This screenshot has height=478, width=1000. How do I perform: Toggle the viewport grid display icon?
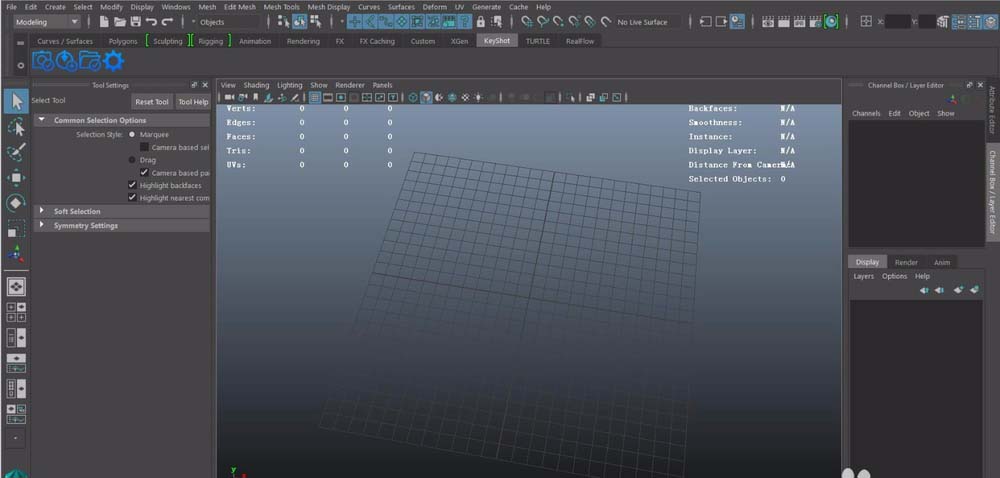pos(314,98)
